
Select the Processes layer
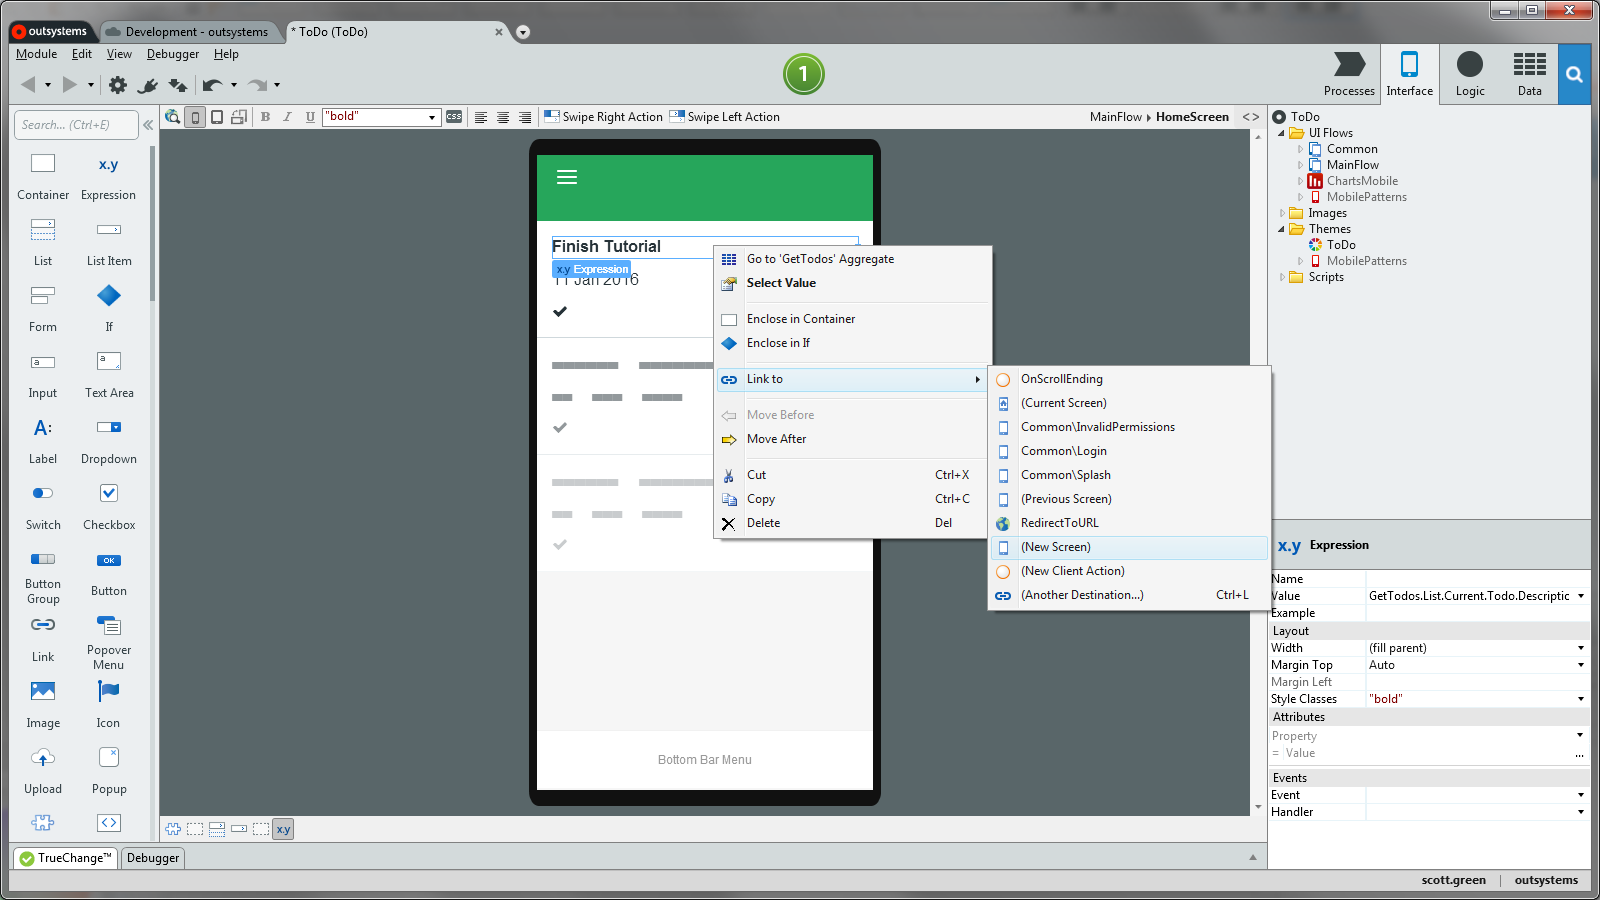pos(1349,73)
